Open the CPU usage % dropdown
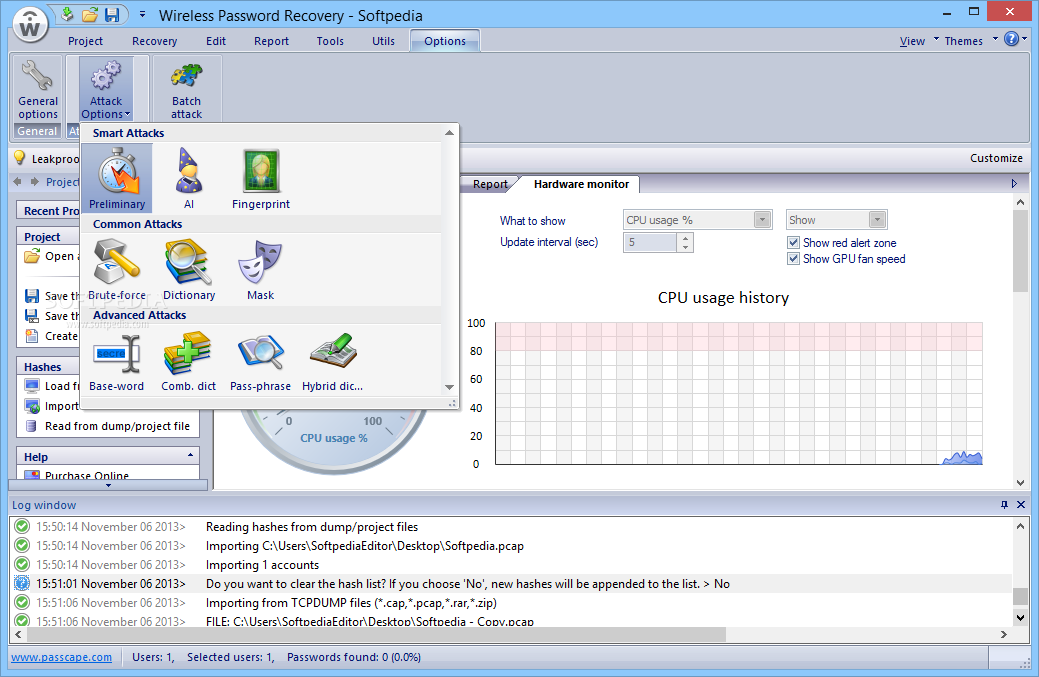 click(763, 219)
